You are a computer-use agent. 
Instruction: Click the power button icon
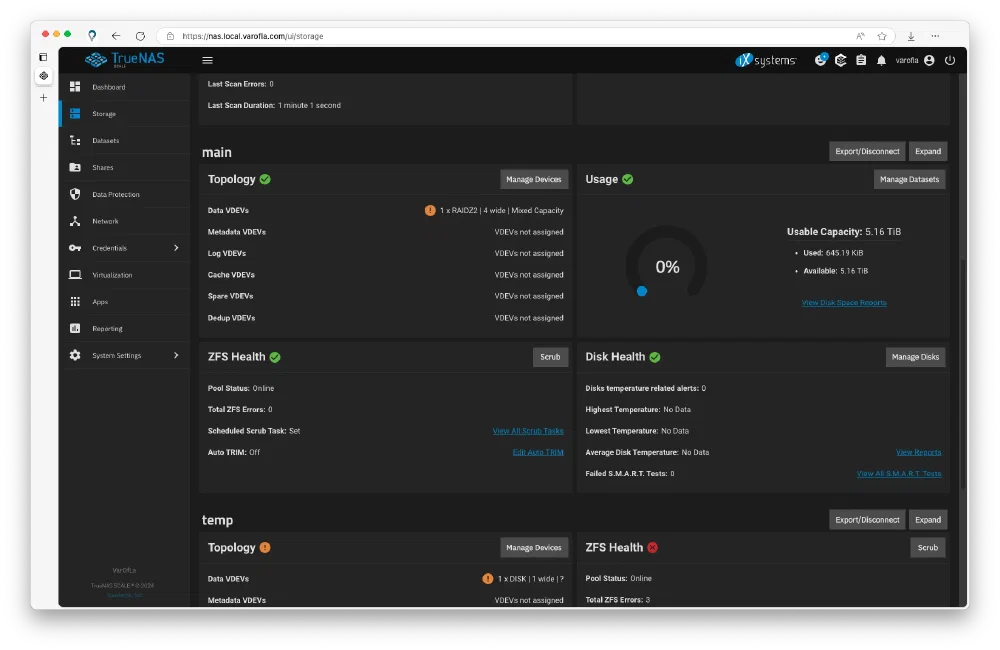950,60
